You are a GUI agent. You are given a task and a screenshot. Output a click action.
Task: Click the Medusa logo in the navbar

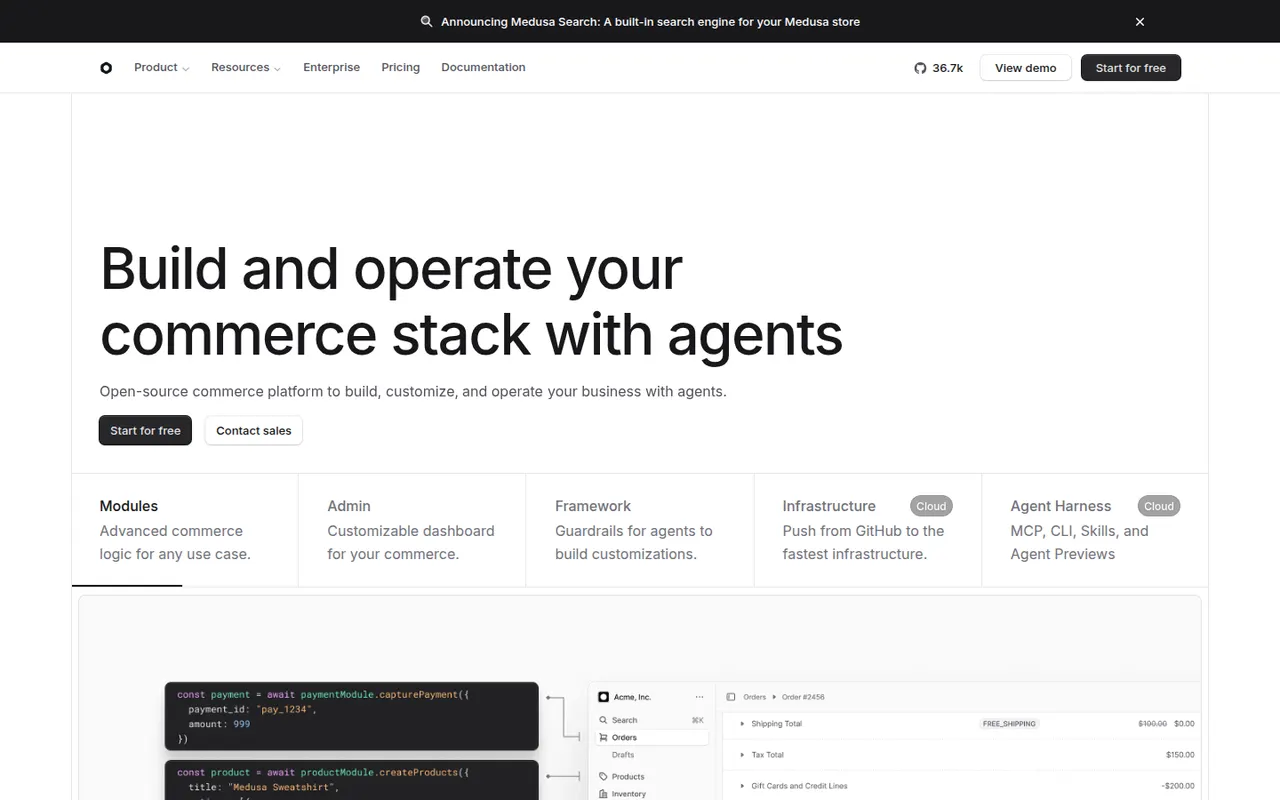pyautogui.click(x=106, y=68)
